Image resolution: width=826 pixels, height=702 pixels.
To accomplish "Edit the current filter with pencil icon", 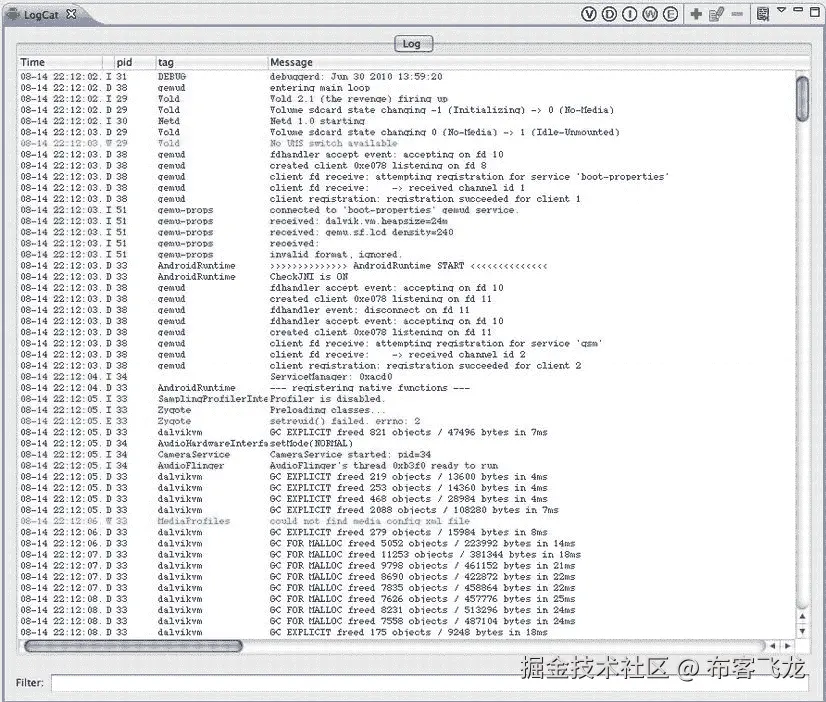I will (x=716, y=14).
